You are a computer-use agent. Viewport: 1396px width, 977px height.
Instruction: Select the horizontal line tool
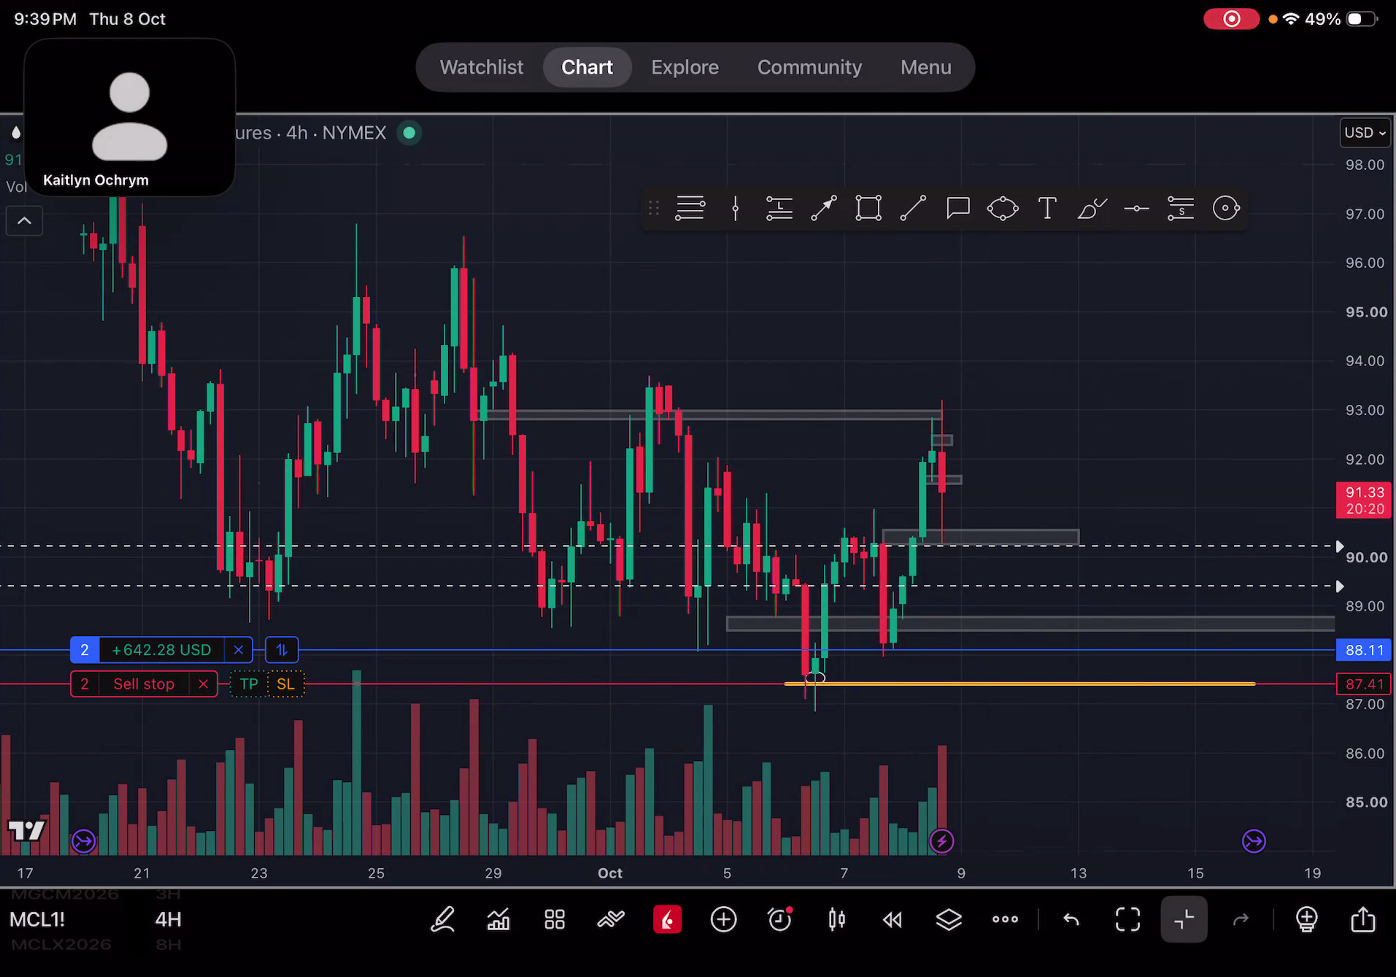1136,208
